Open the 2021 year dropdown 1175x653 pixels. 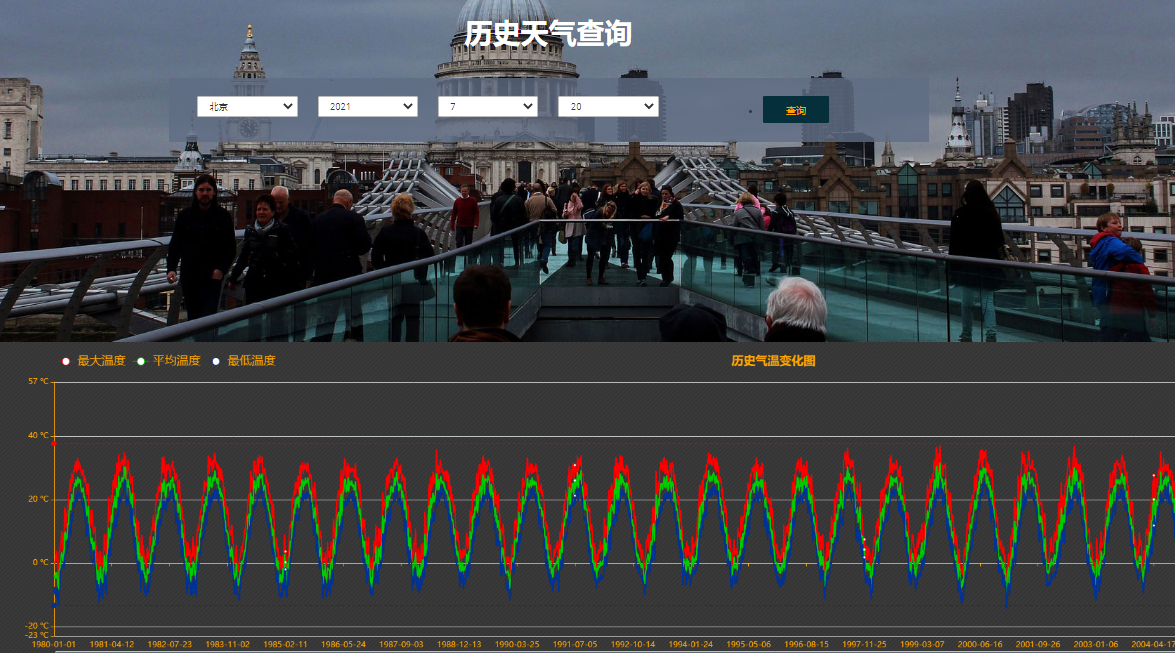tap(367, 106)
